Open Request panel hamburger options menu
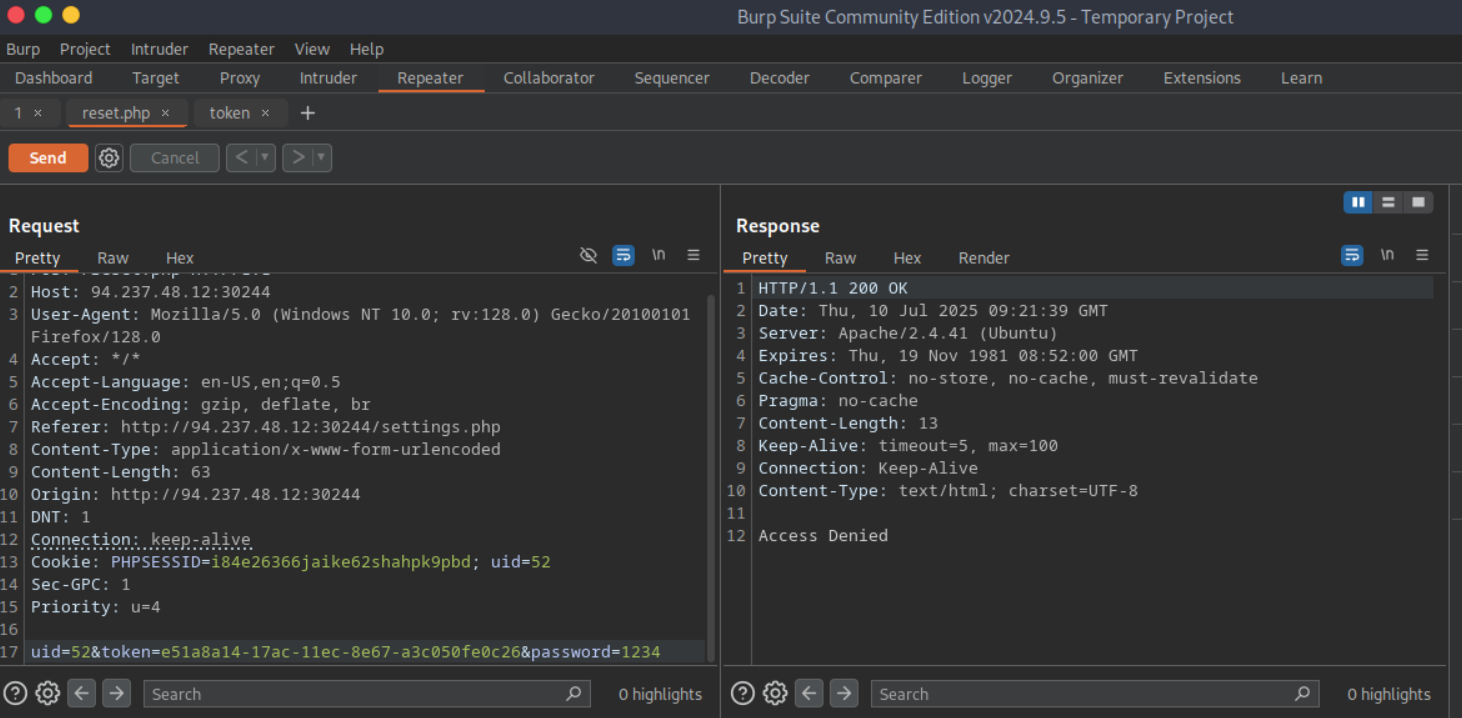Screen dimensions: 1462x718 pos(693,256)
